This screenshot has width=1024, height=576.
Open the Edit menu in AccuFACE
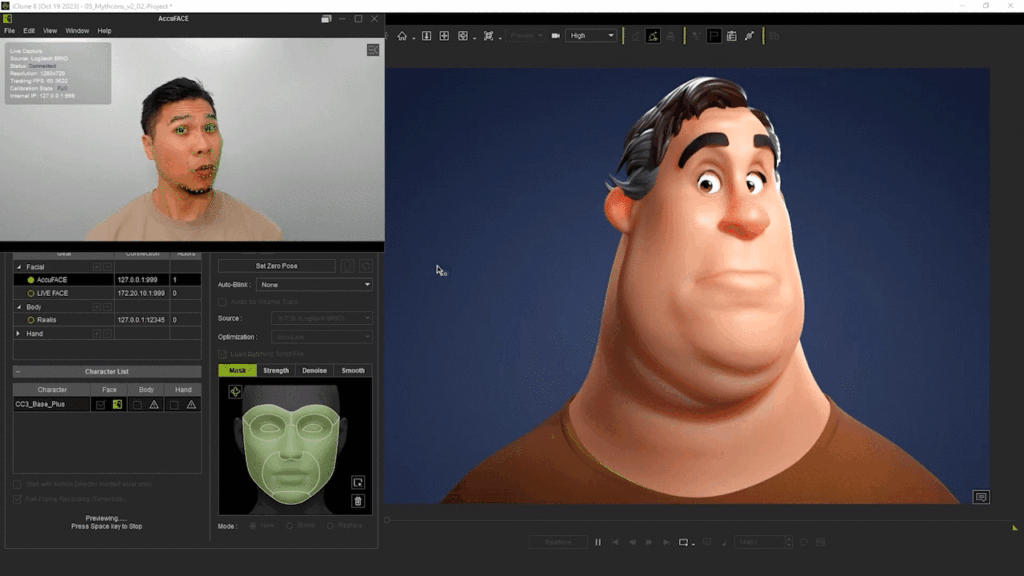click(29, 31)
